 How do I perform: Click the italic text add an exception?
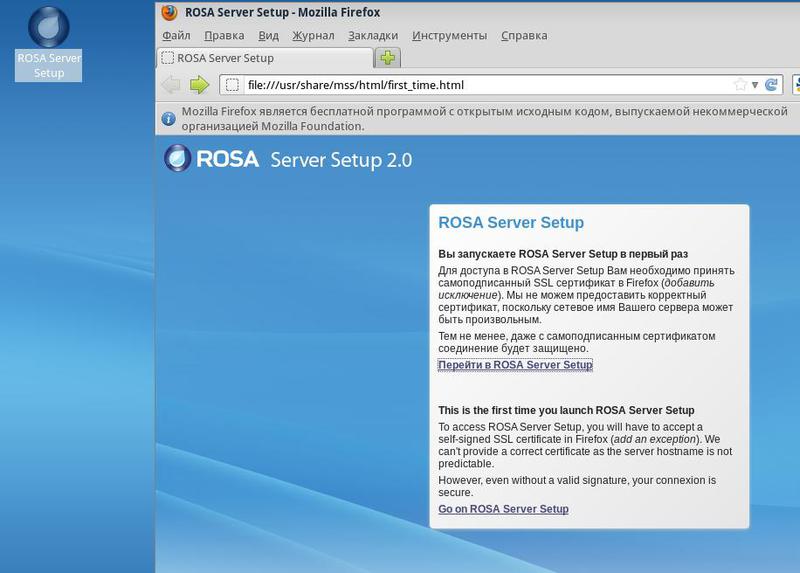[x=655, y=439]
